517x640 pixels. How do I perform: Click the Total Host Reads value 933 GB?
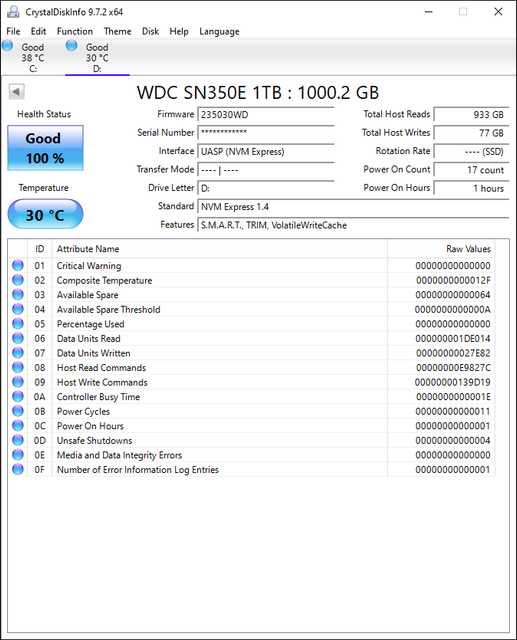pyautogui.click(x=471, y=115)
